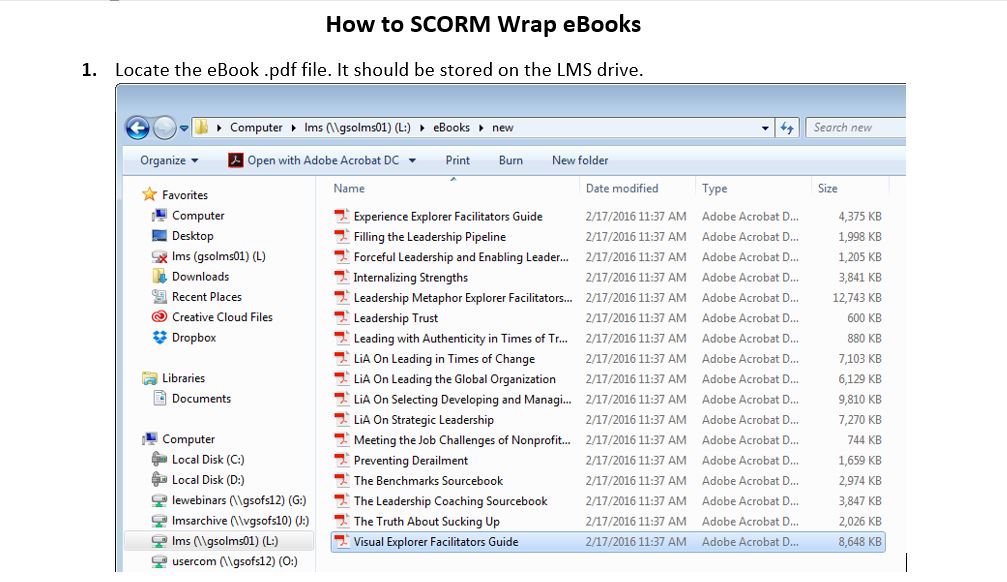Image resolution: width=1007 pixels, height=582 pixels.
Task: Open address bar history dropdown
Action: pos(765,128)
